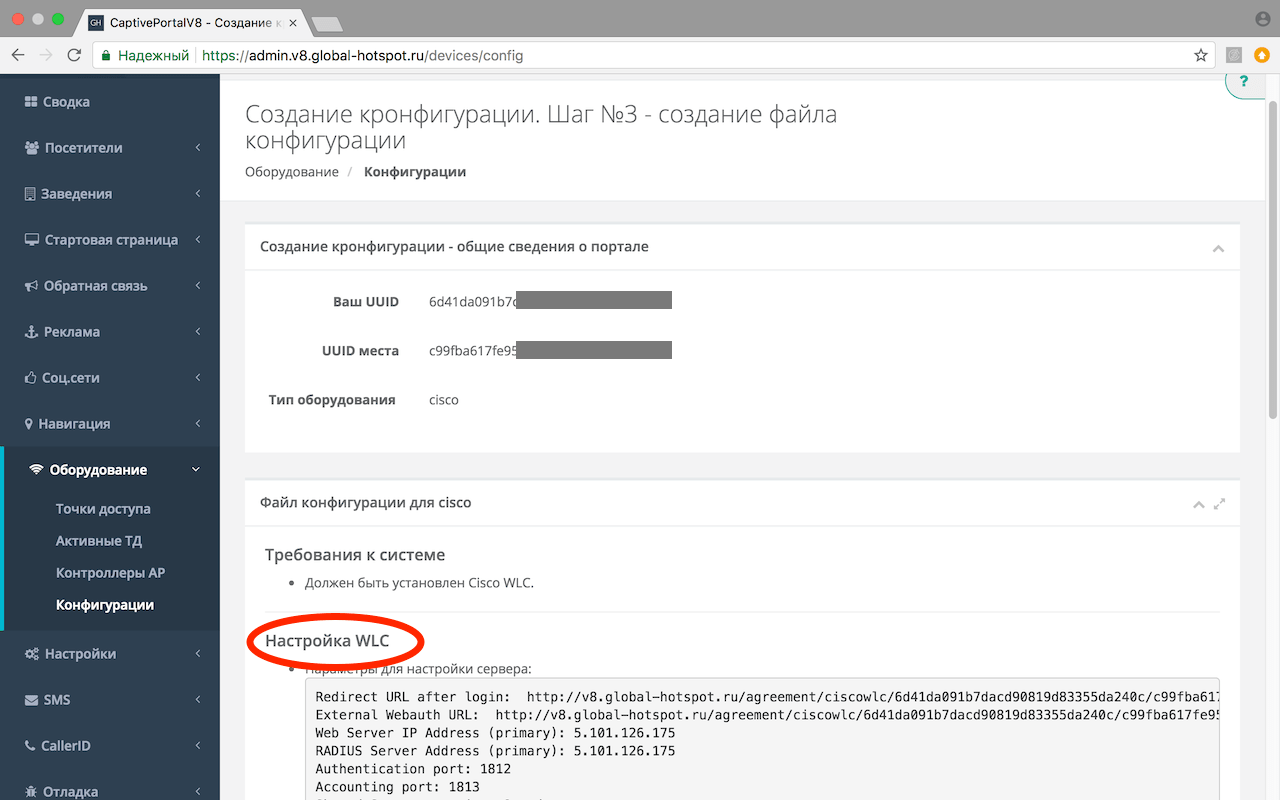Click the SMS envelope icon

point(31,700)
